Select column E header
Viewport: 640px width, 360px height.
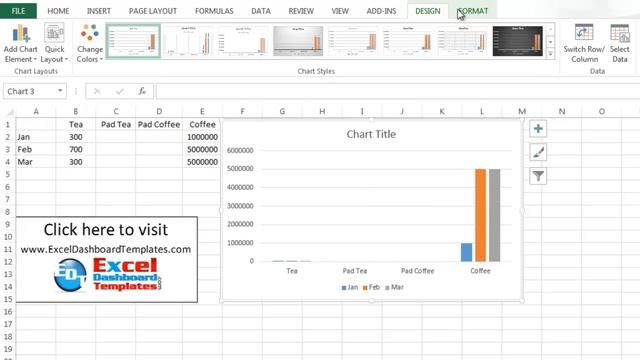pos(202,111)
